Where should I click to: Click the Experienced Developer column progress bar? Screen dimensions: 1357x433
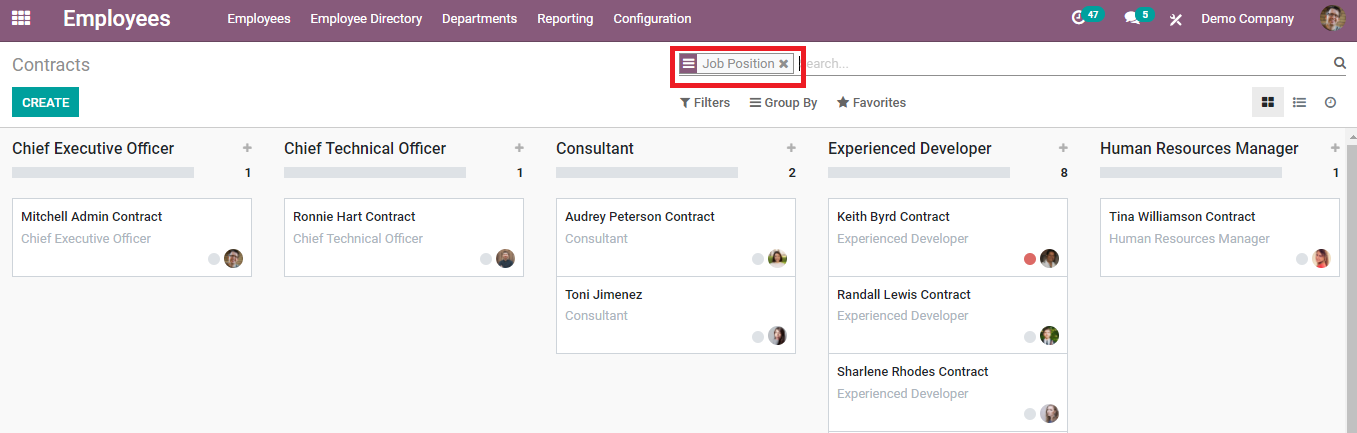pos(918,173)
